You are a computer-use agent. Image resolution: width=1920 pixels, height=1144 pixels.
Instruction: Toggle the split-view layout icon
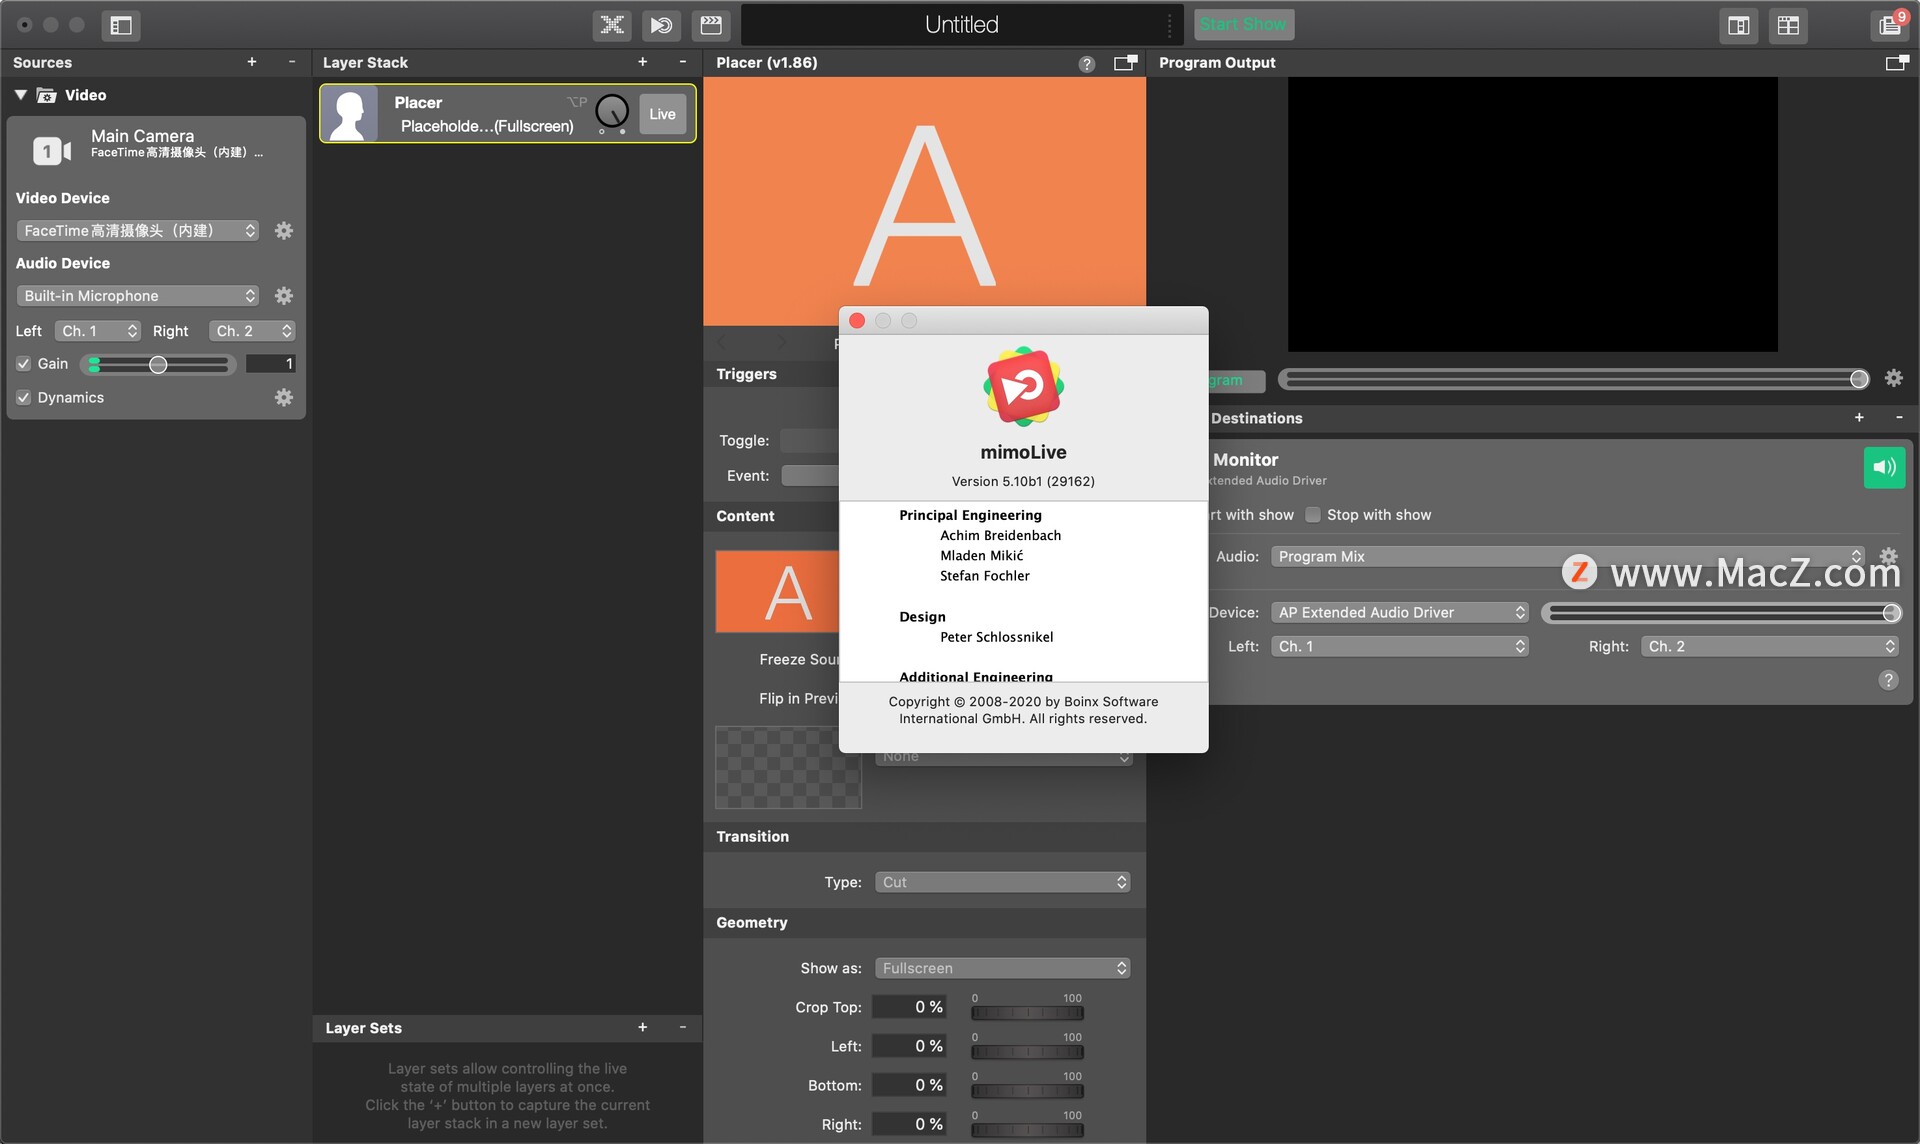tap(1739, 25)
